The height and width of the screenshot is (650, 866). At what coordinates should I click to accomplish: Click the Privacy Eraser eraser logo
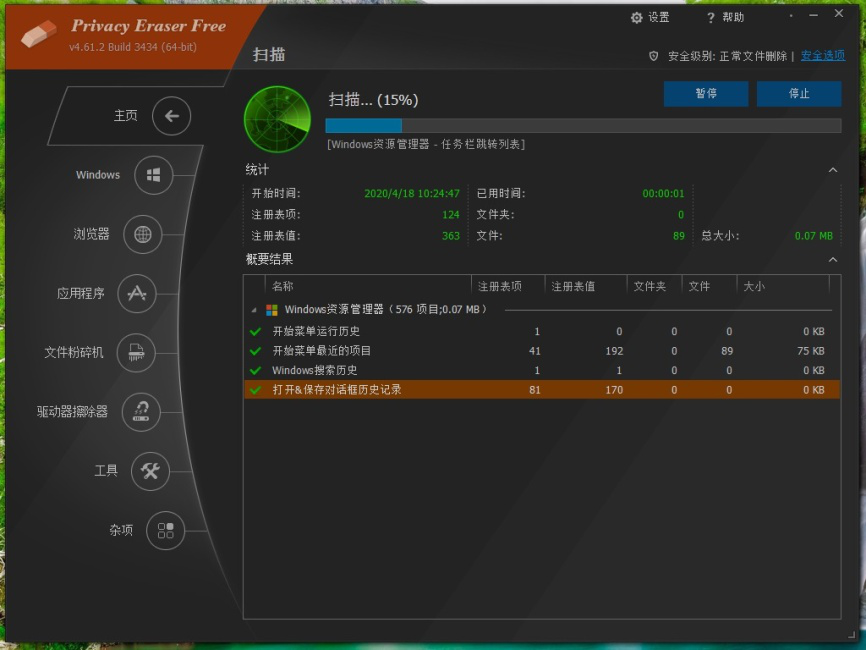[38, 34]
